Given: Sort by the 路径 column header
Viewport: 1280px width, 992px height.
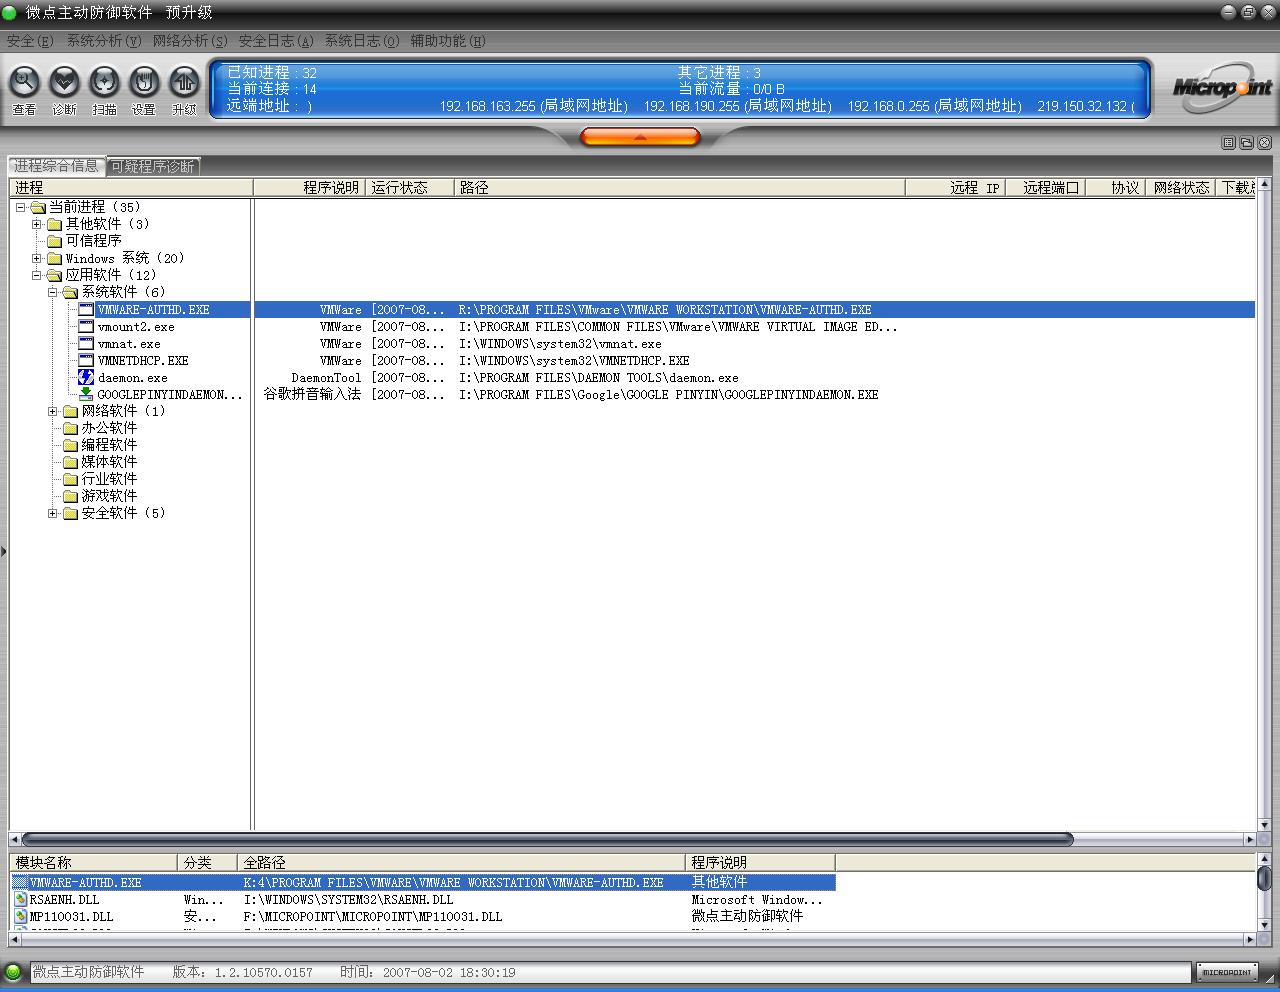Looking at the screenshot, I should click(680, 188).
